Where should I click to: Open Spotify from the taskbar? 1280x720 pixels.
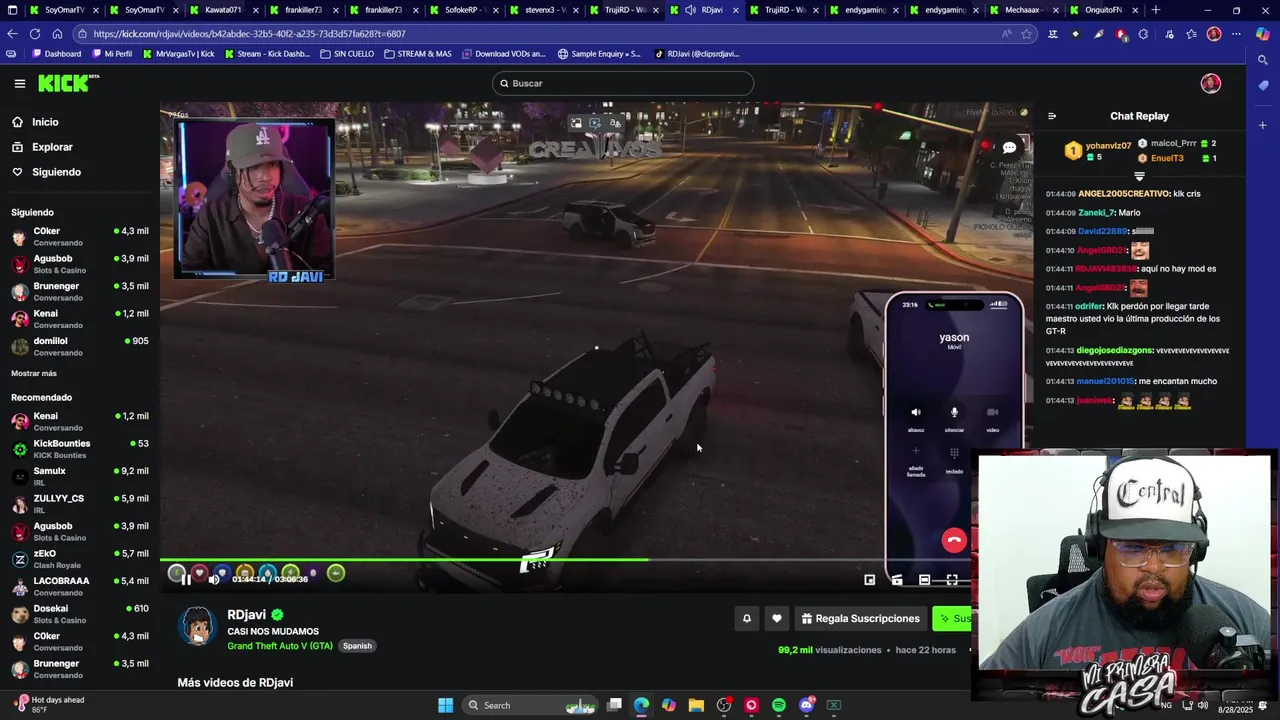click(779, 705)
